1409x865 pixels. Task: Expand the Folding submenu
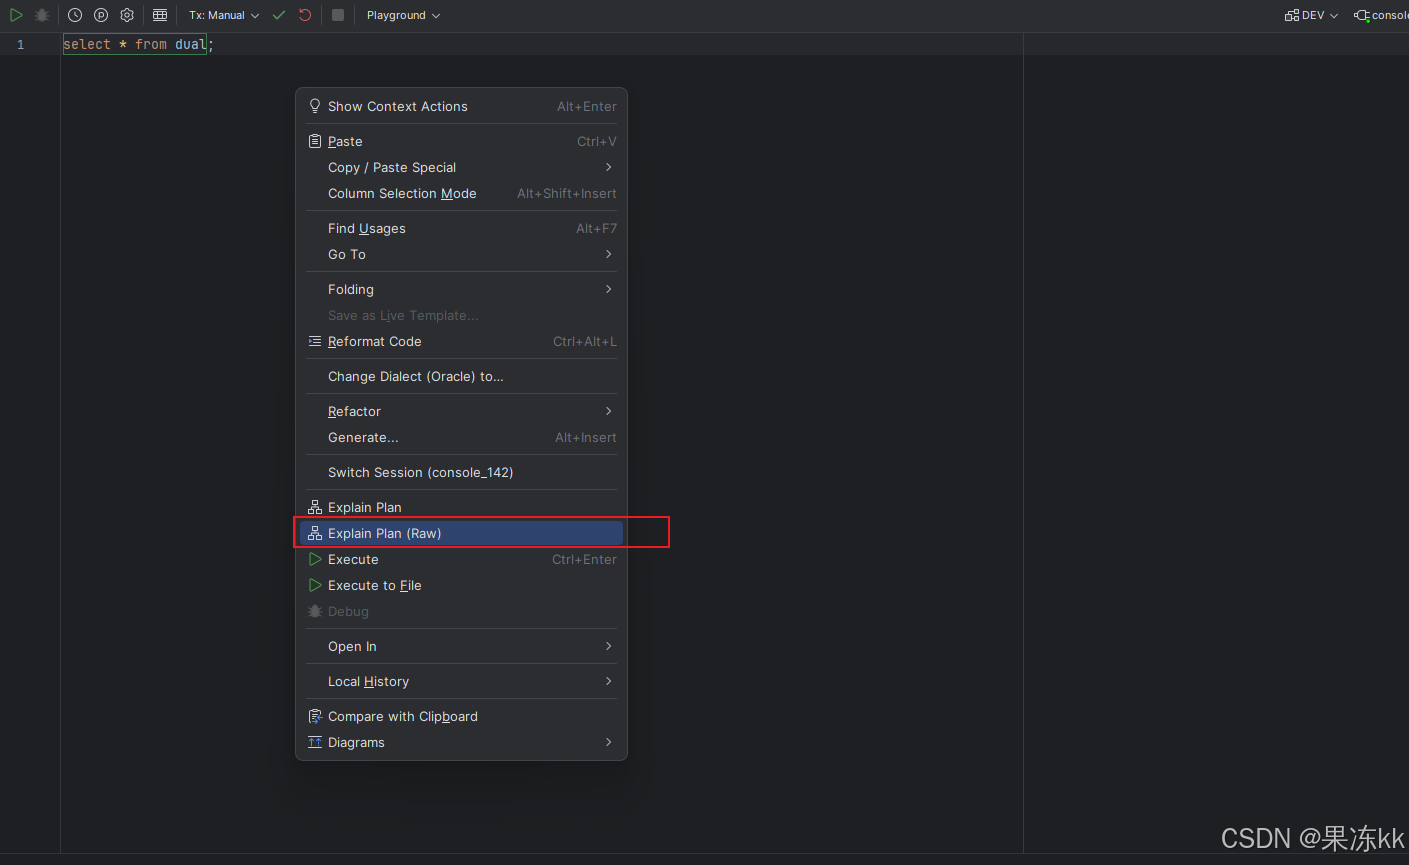pos(461,289)
